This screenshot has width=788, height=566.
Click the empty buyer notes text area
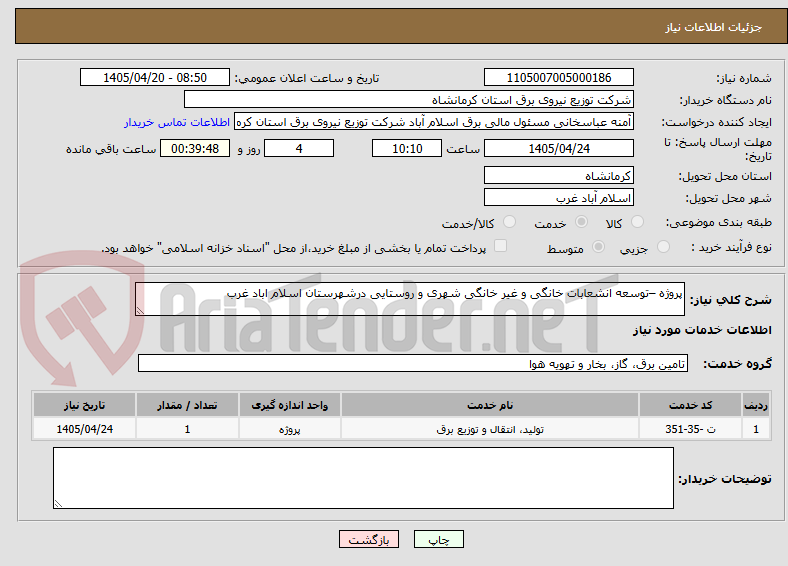coord(363,478)
